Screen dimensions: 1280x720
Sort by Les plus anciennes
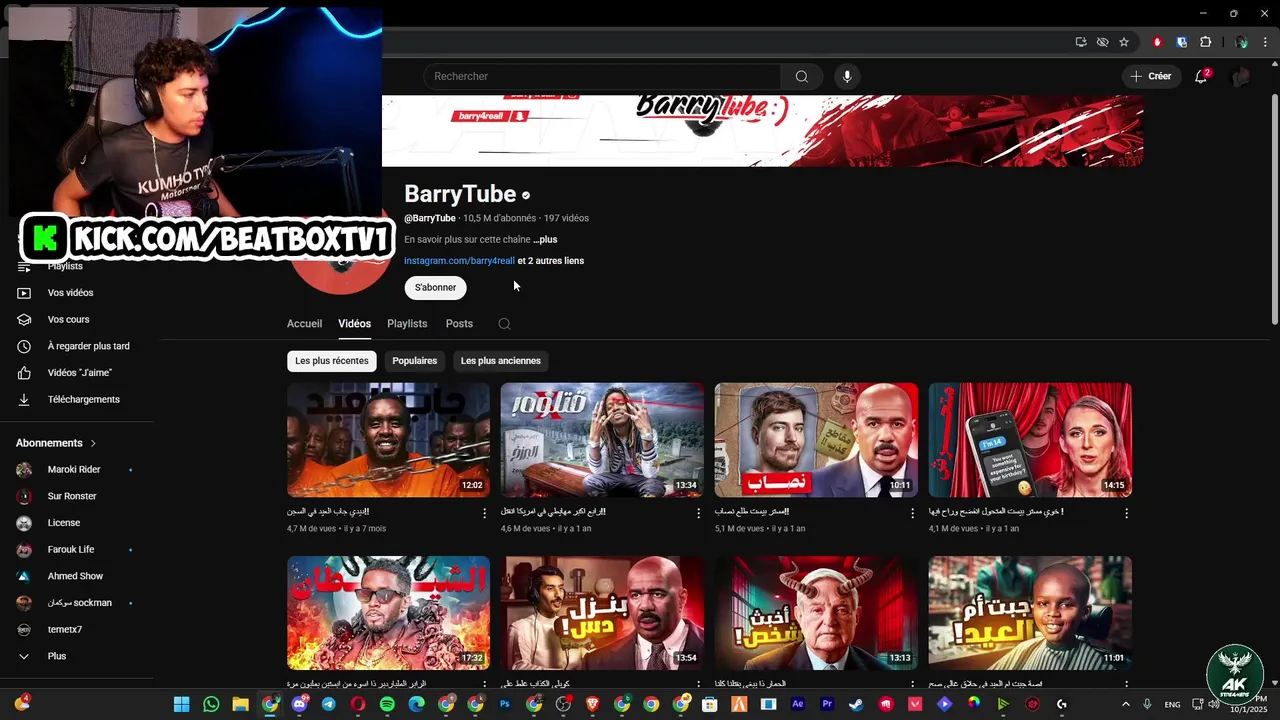501,361
